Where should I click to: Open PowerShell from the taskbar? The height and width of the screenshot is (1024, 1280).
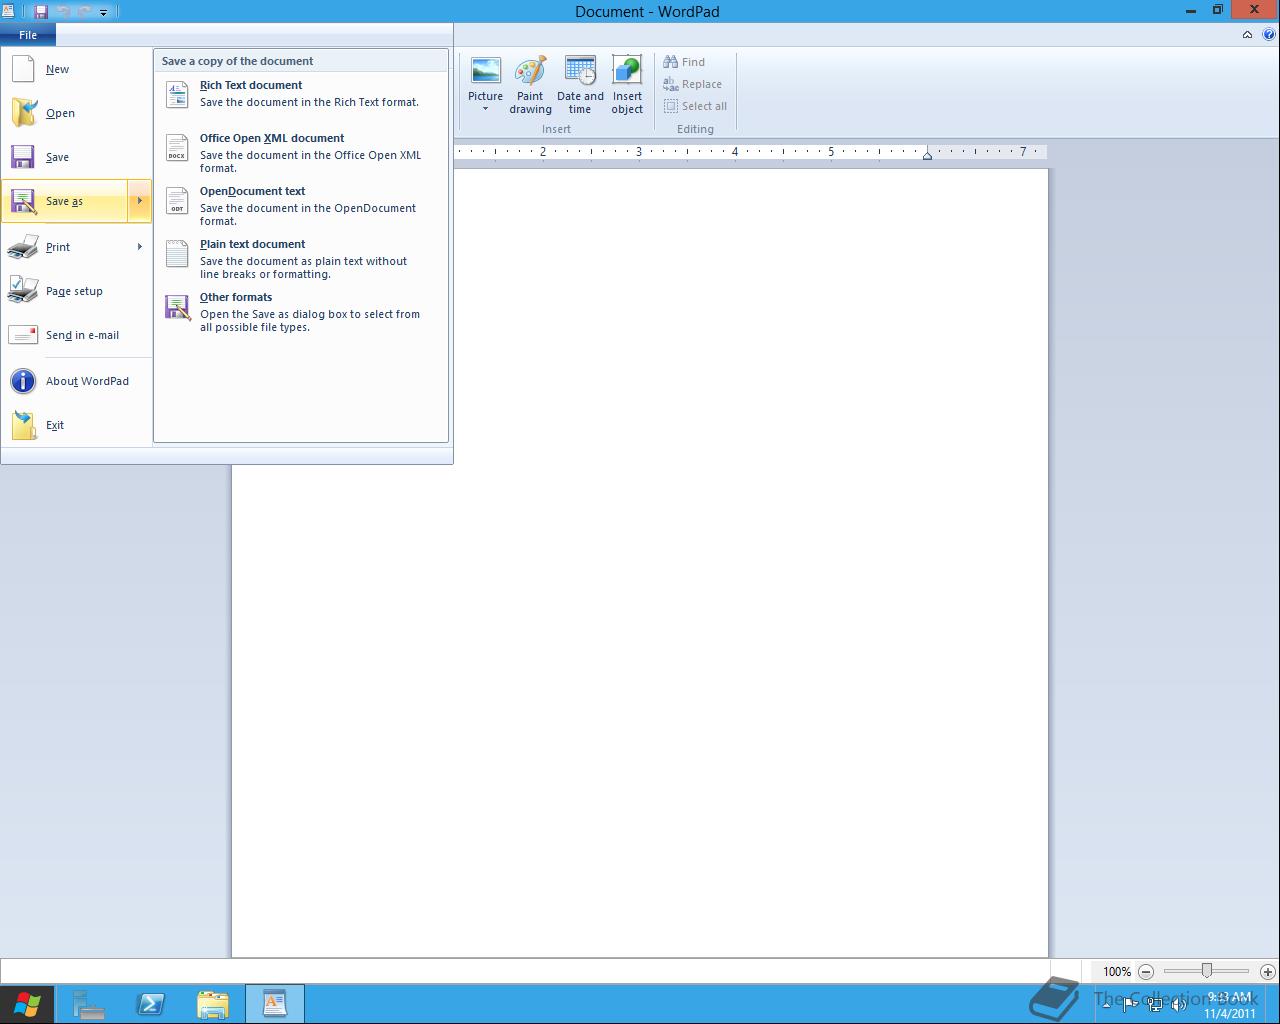click(151, 1004)
